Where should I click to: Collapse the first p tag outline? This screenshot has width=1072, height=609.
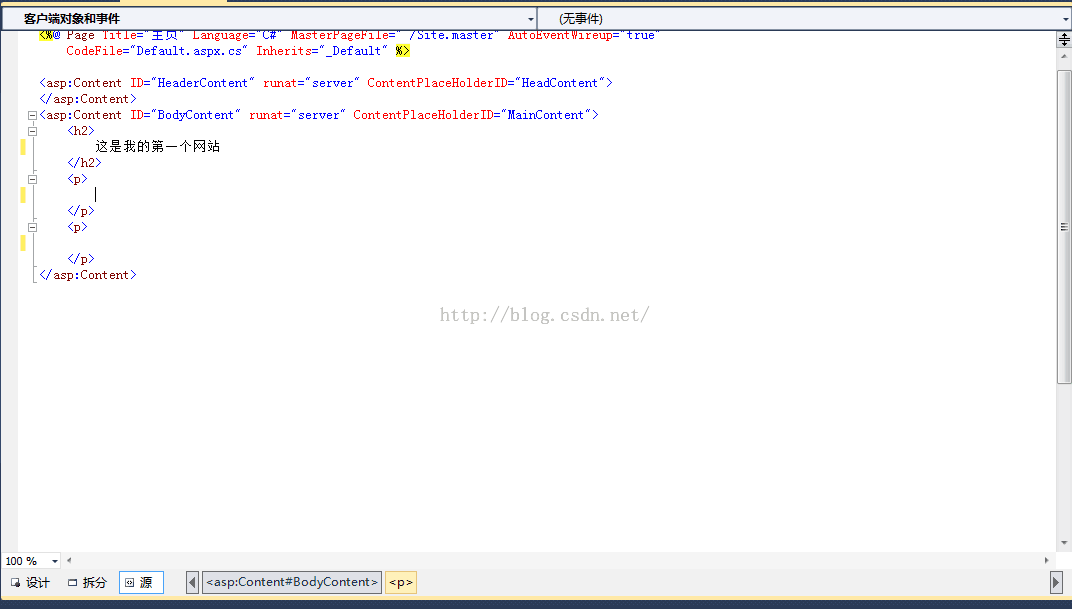[32, 179]
